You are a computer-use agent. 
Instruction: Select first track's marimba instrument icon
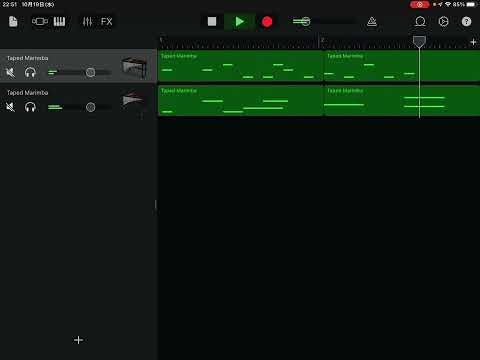coord(134,67)
